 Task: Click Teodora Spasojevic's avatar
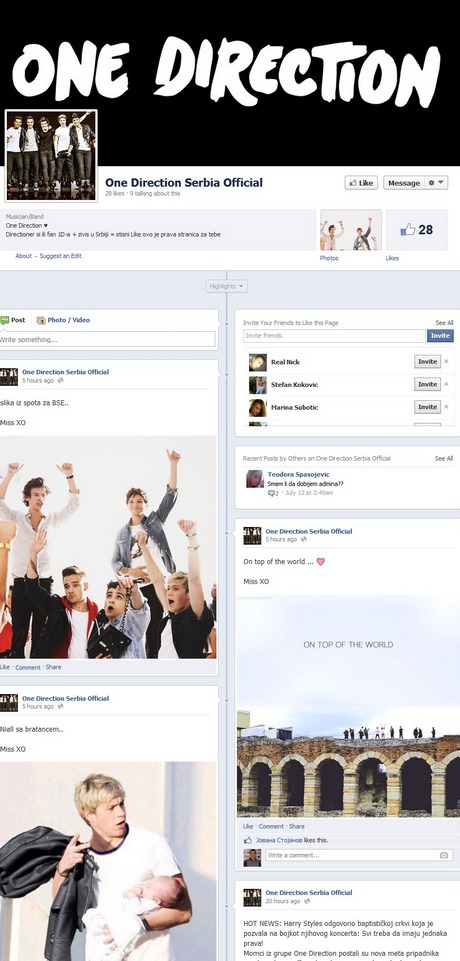tap(255, 479)
